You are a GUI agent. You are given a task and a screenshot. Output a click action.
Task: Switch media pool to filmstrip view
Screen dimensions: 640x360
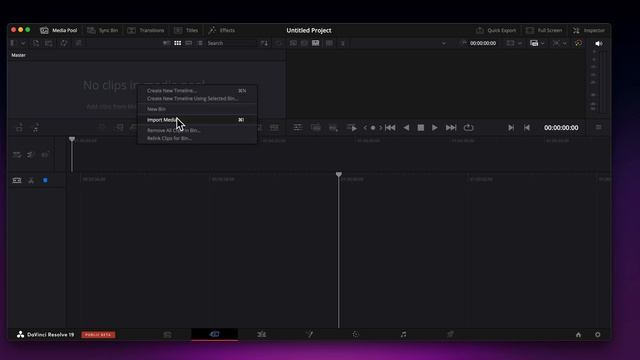point(189,43)
